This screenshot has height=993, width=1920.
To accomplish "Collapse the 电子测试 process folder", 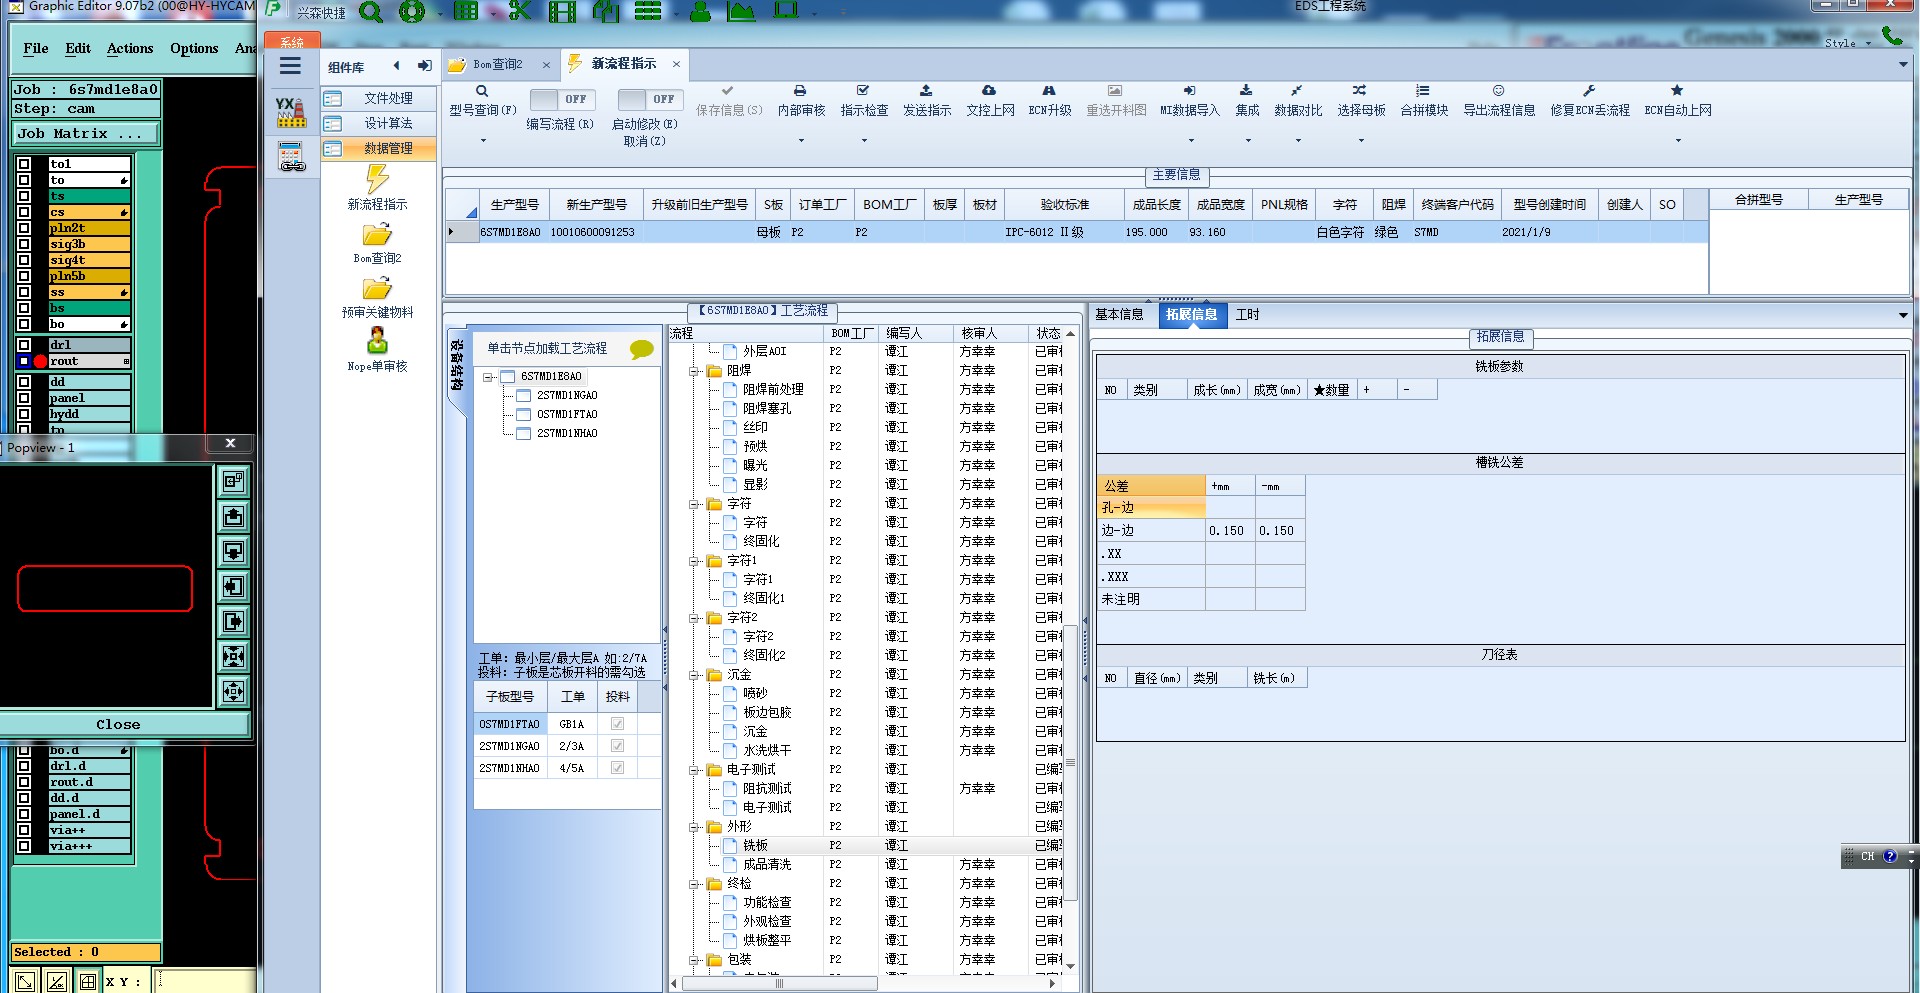I will [x=694, y=770].
